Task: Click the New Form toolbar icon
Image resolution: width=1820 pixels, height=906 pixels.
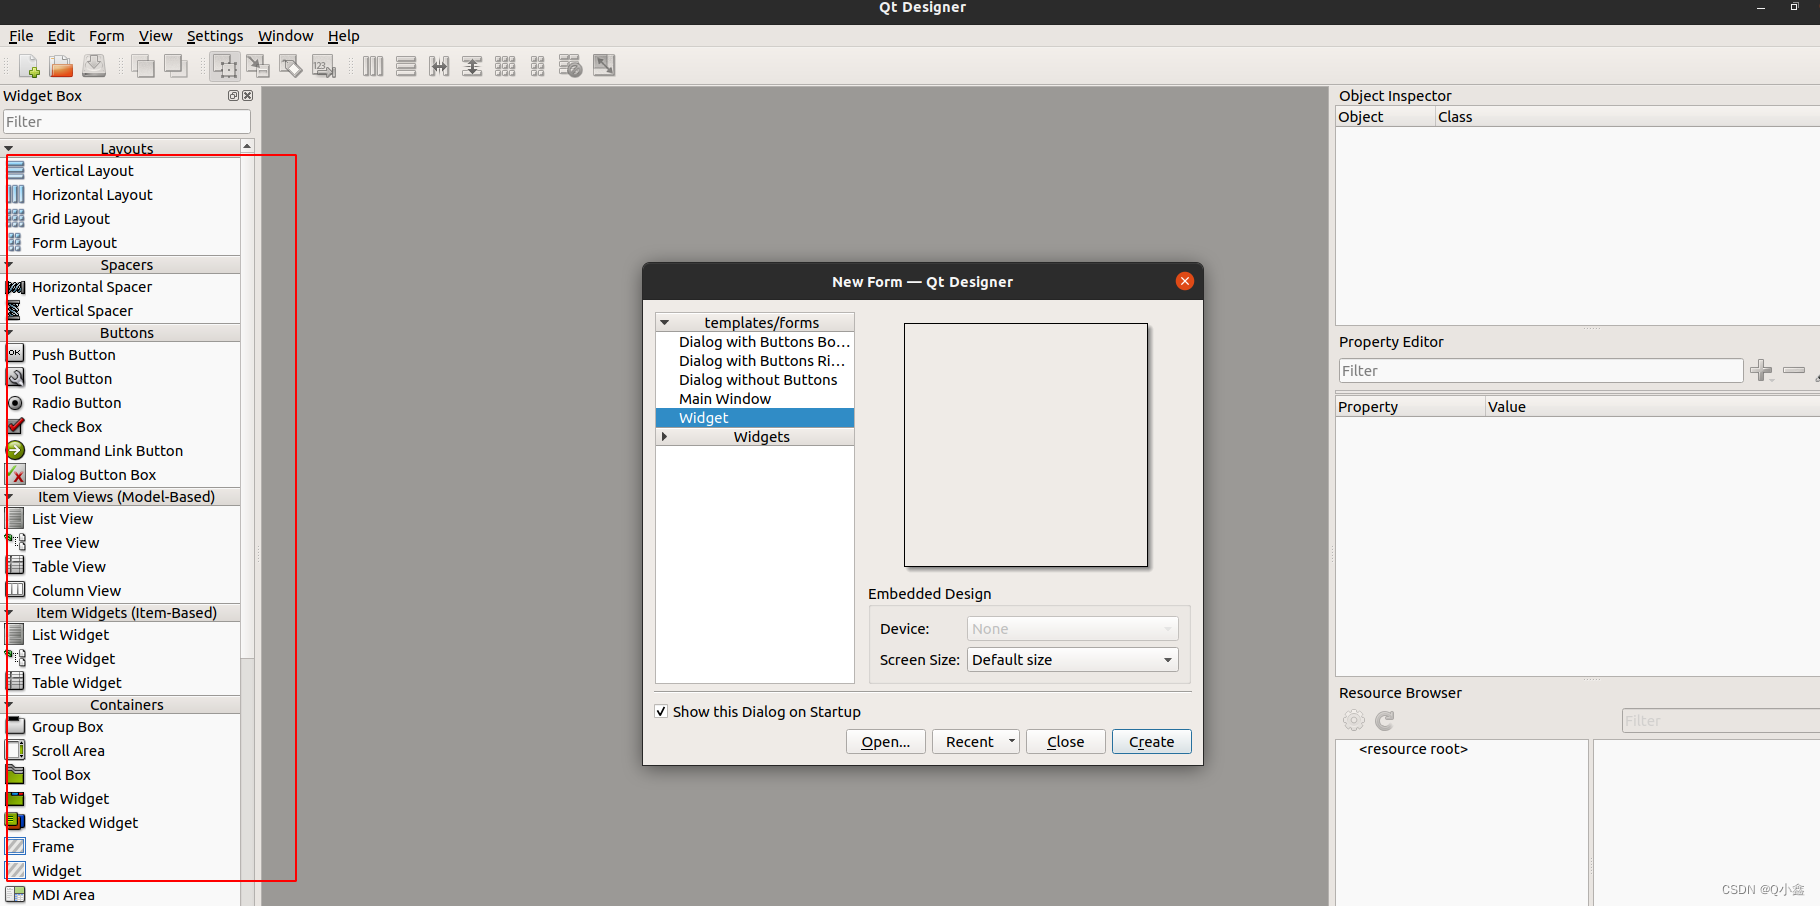Action: (x=29, y=66)
